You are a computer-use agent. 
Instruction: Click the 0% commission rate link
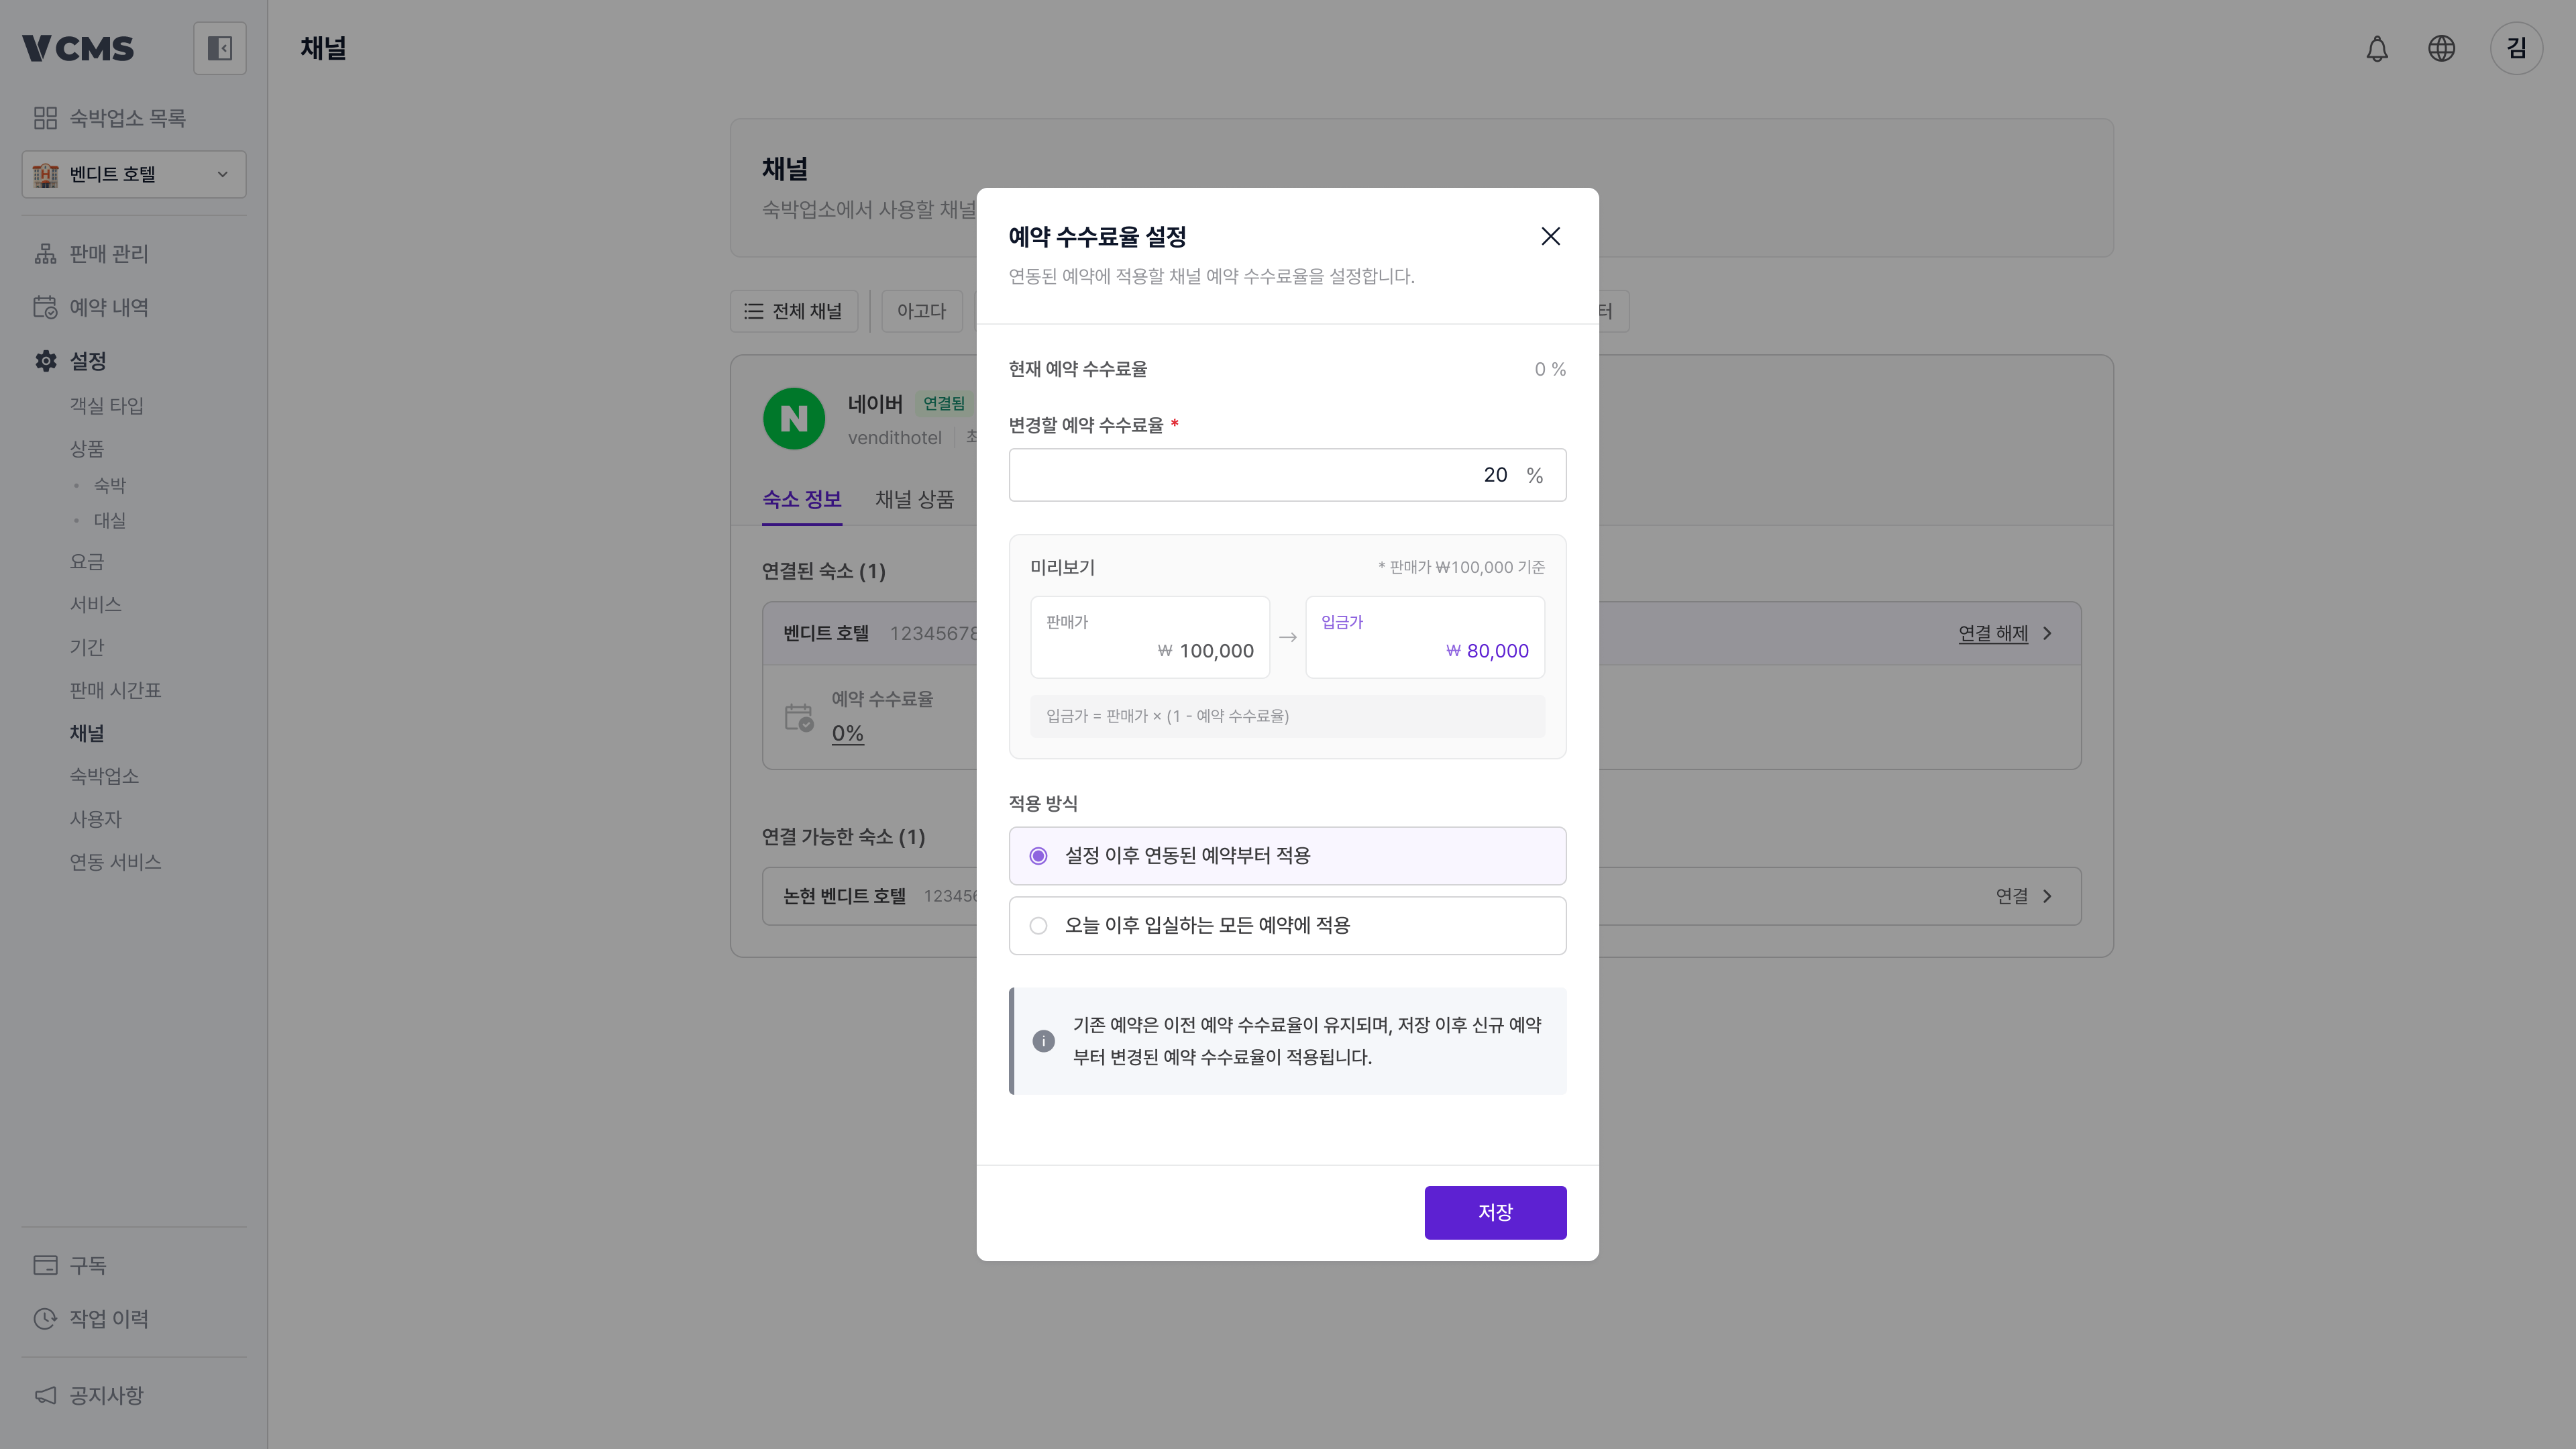coord(848,733)
